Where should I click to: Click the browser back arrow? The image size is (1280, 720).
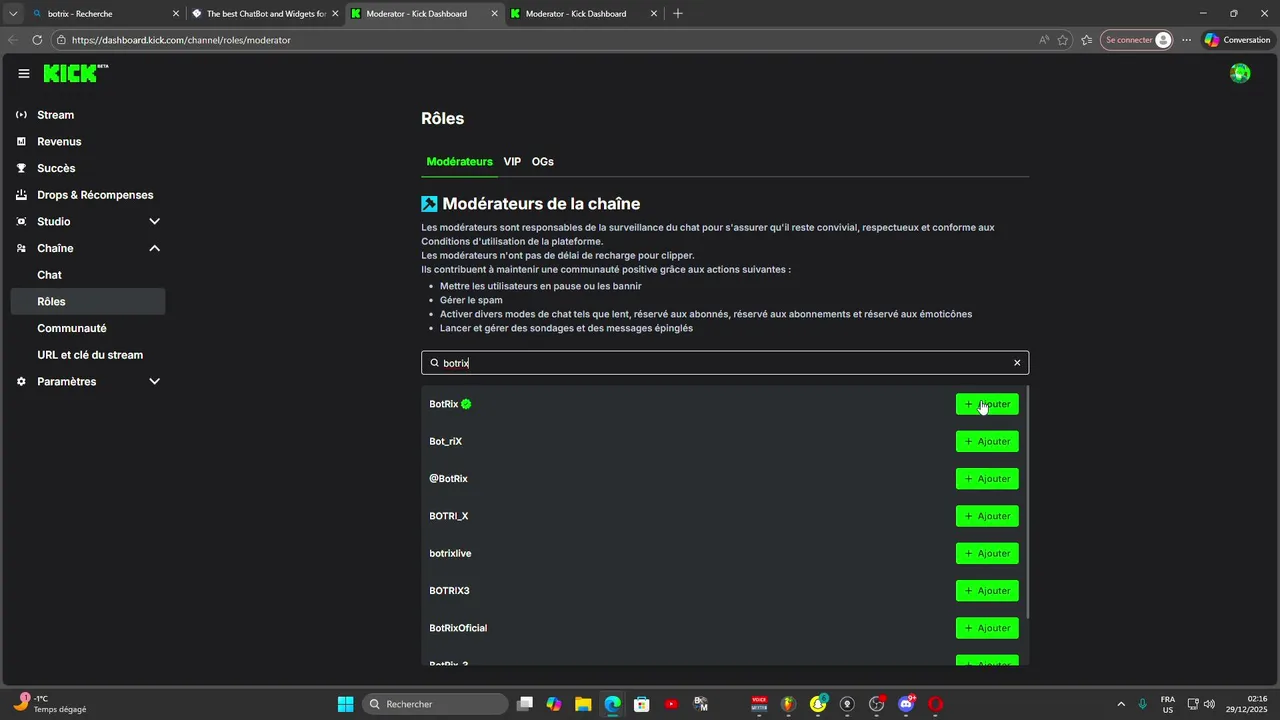[x=13, y=40]
